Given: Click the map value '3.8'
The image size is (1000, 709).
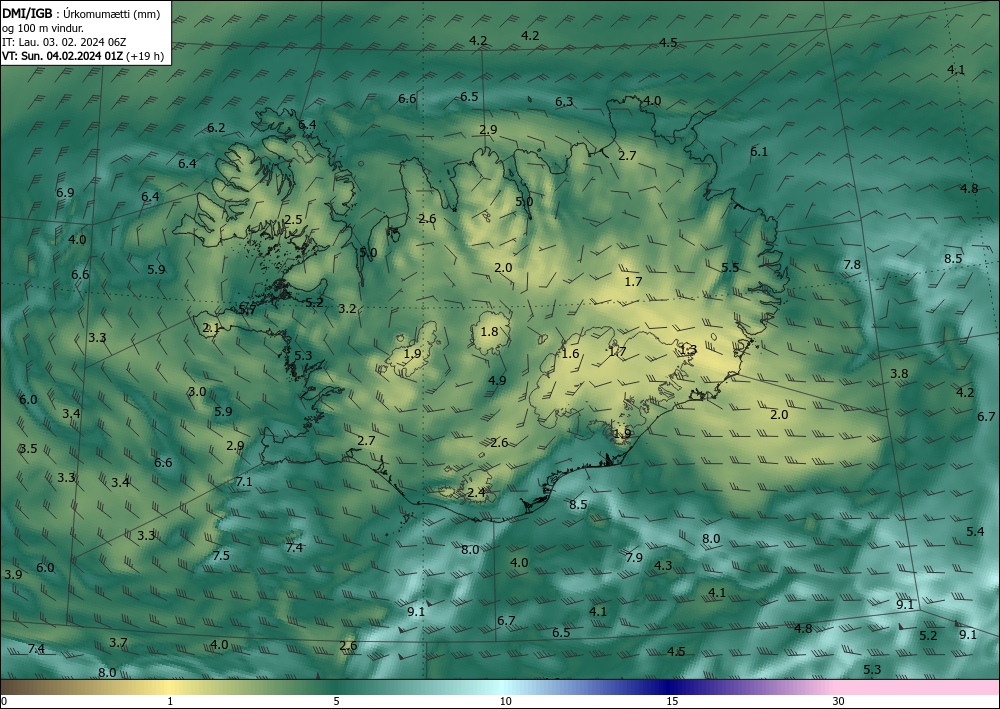Looking at the screenshot, I should coord(899,374).
